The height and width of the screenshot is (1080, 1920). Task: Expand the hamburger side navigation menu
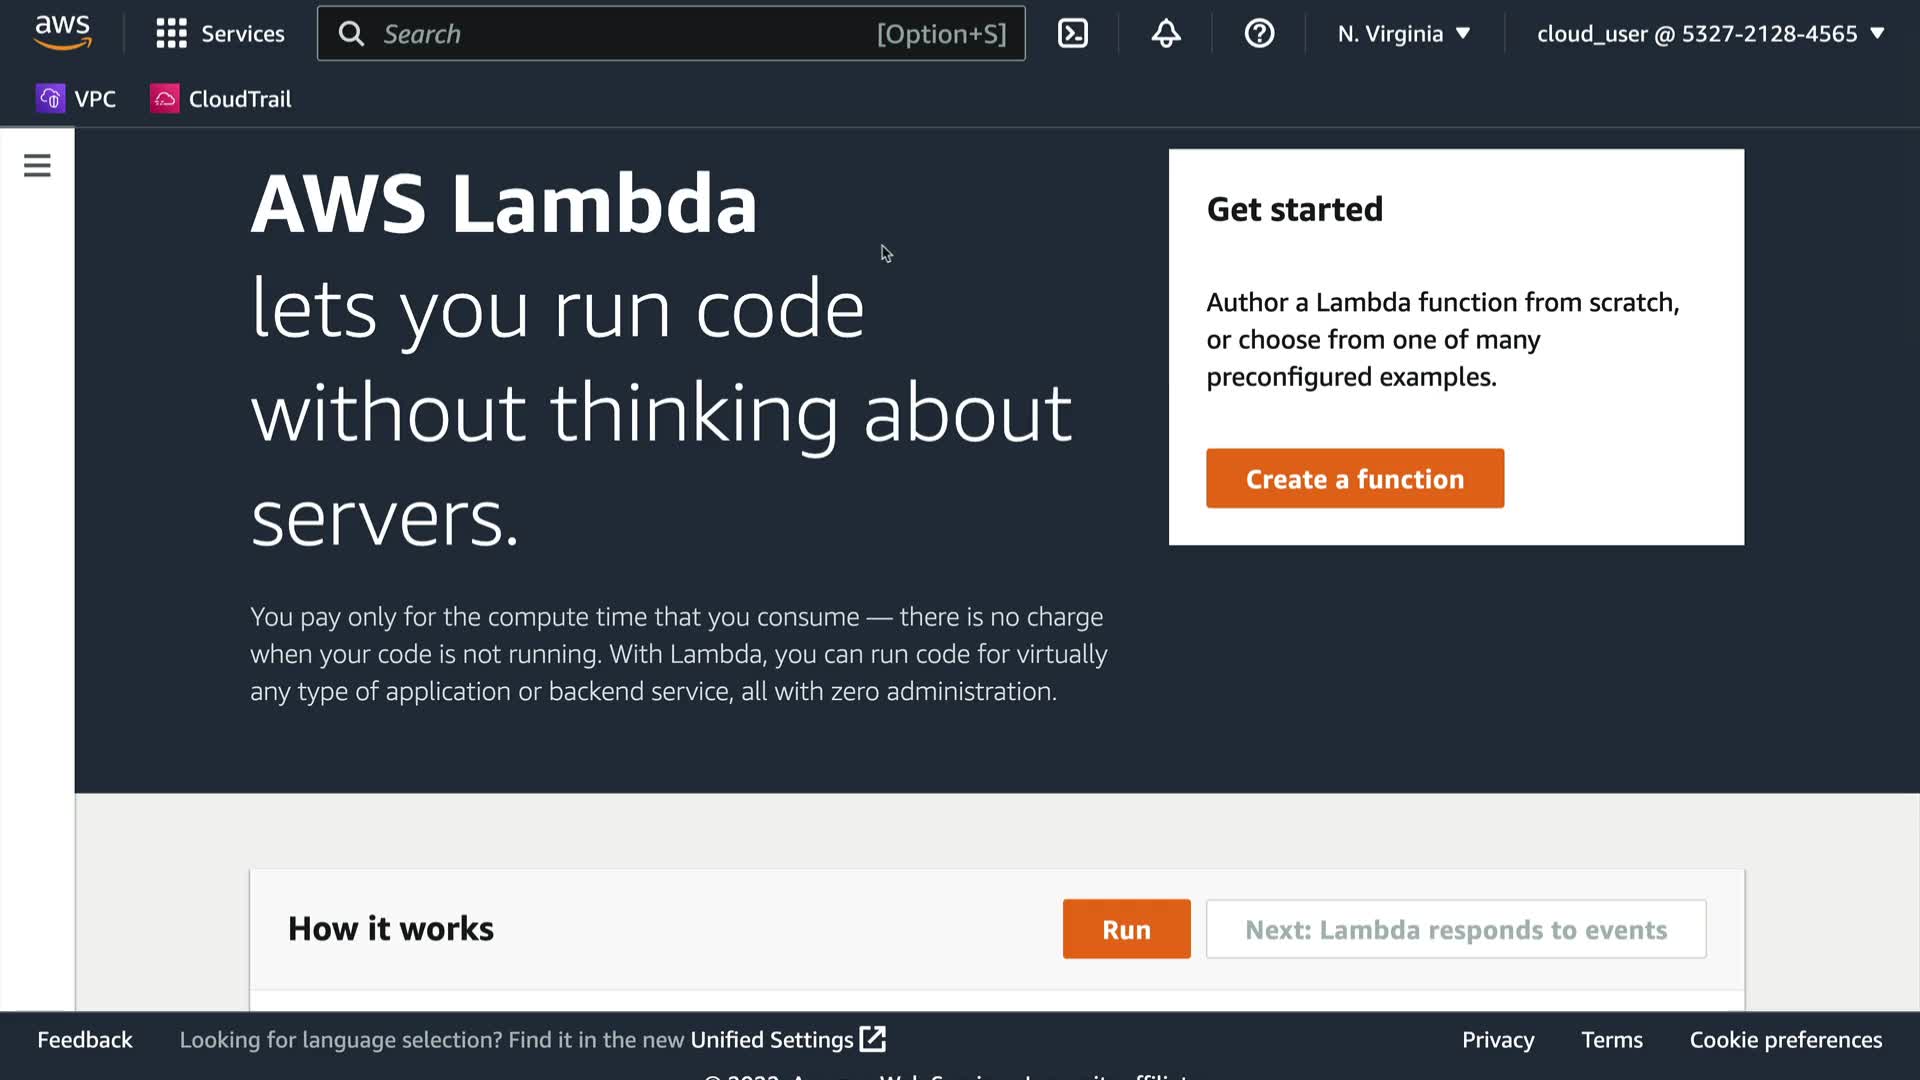pyautogui.click(x=37, y=165)
